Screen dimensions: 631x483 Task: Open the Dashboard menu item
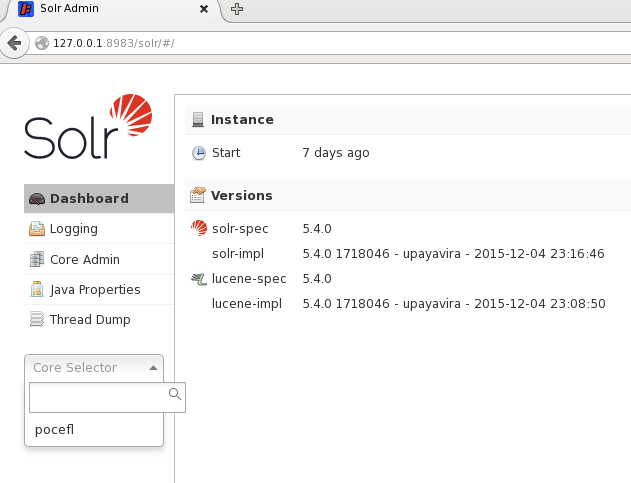pos(99,198)
